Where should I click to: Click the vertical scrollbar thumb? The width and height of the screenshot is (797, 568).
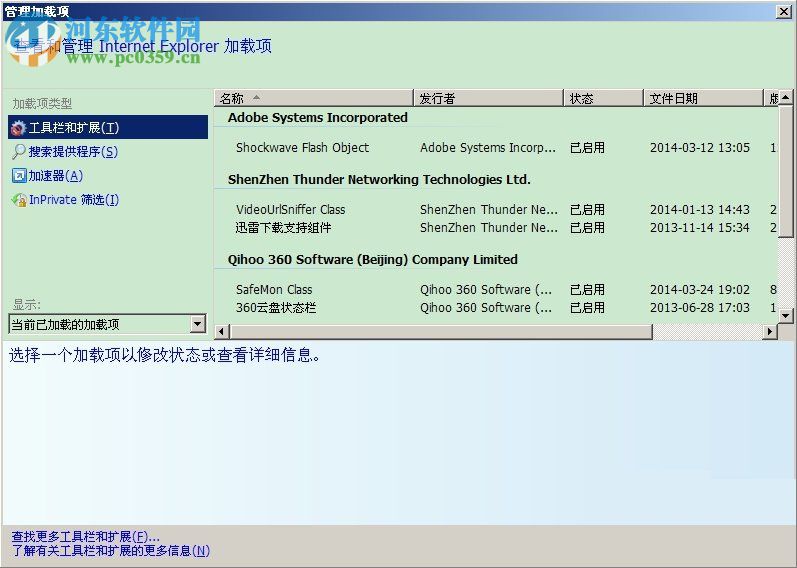click(786, 171)
